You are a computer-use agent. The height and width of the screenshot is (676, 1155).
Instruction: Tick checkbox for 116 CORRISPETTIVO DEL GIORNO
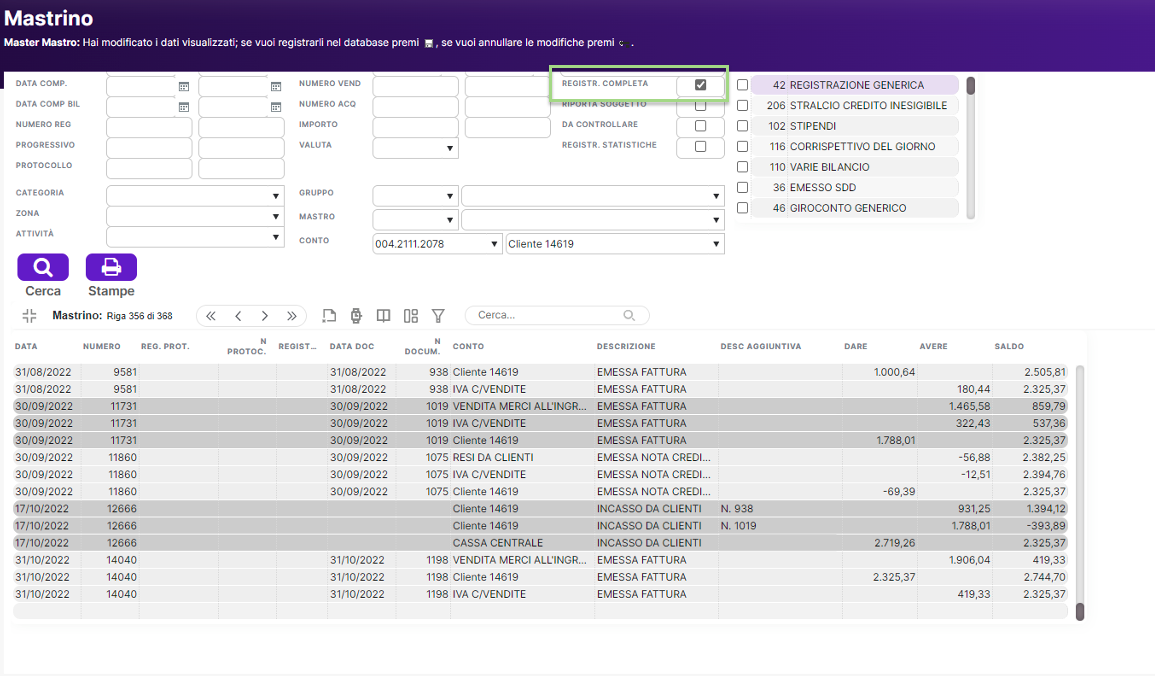point(742,147)
